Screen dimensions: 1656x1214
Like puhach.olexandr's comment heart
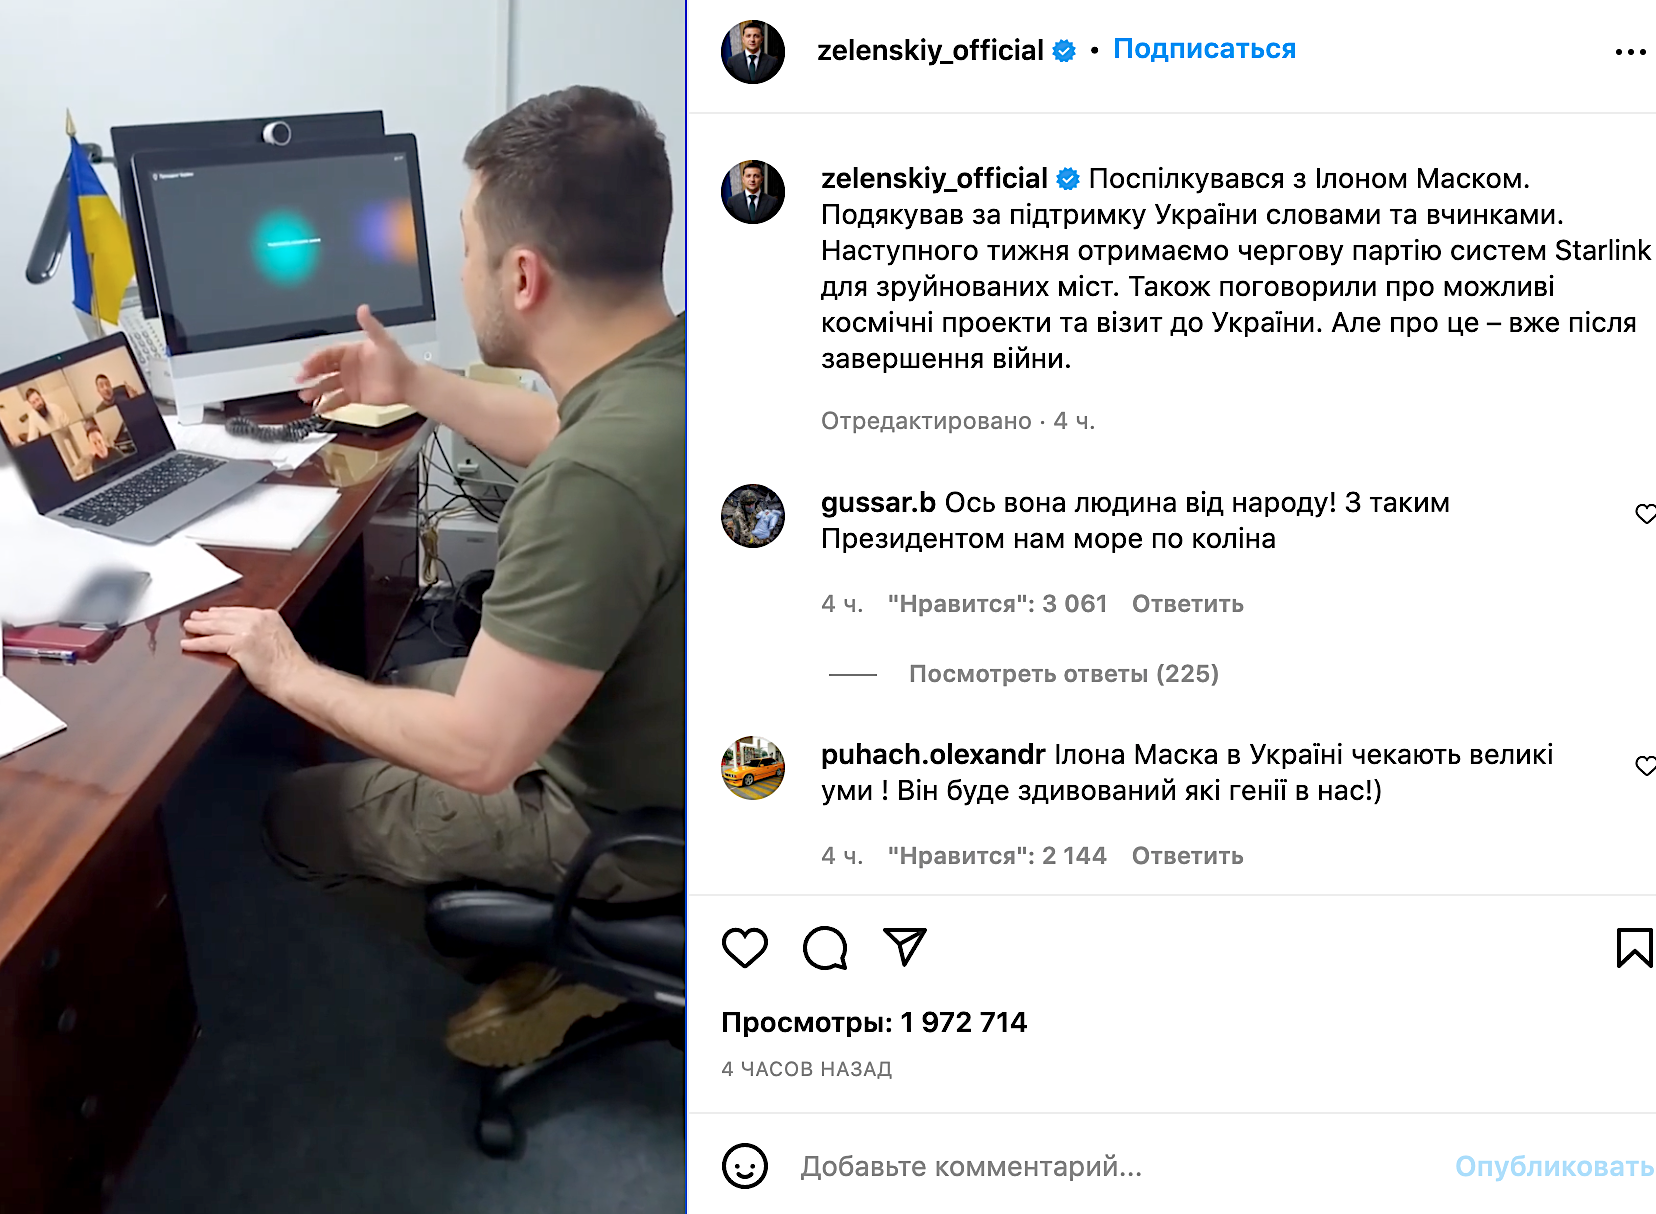point(1645,766)
